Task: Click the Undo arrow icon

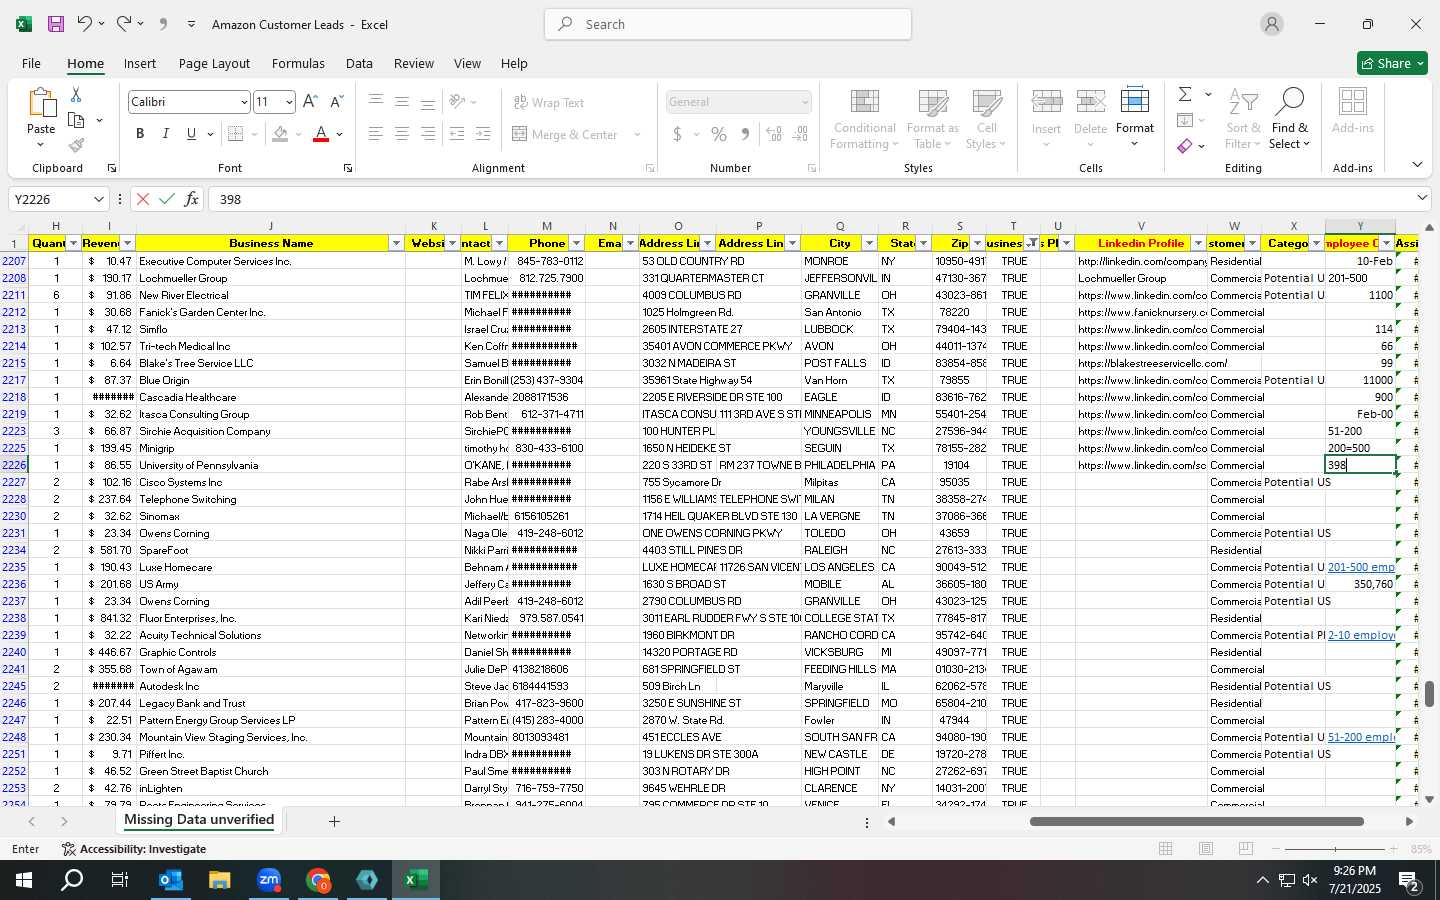Action: [85, 24]
